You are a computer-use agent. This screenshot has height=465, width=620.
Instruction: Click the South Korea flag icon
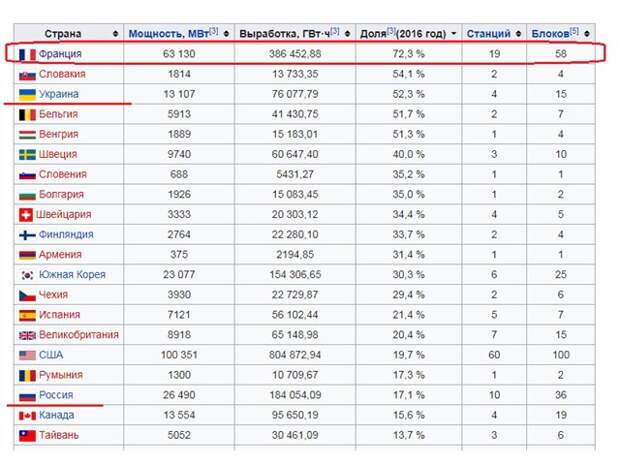click(27, 275)
